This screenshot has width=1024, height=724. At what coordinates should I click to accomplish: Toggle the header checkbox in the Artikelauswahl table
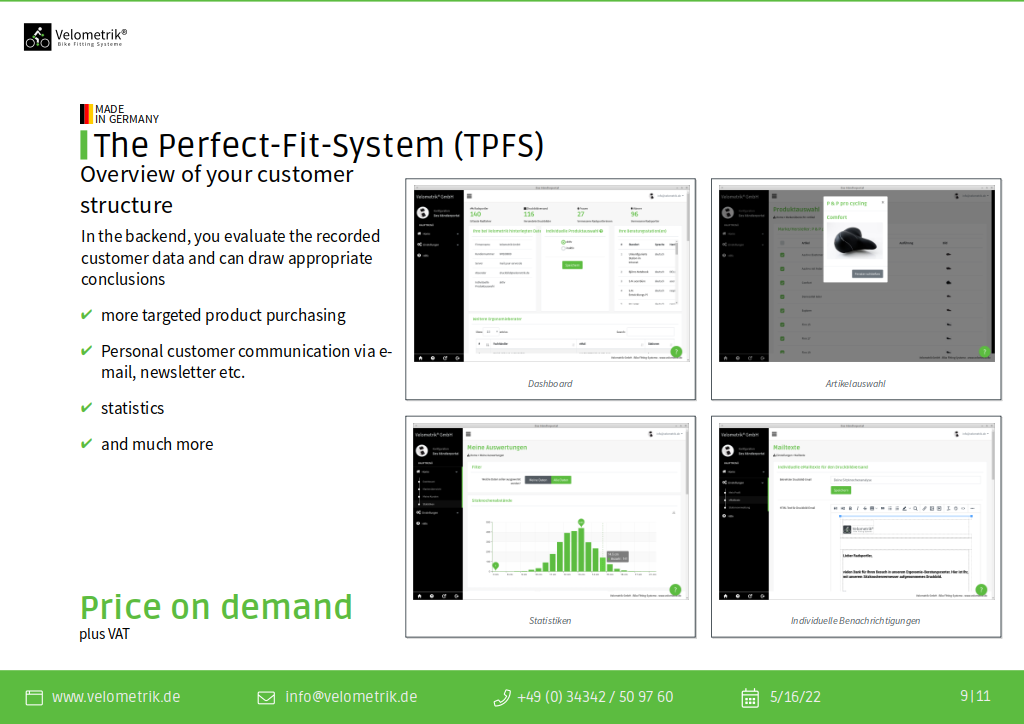pos(782,243)
